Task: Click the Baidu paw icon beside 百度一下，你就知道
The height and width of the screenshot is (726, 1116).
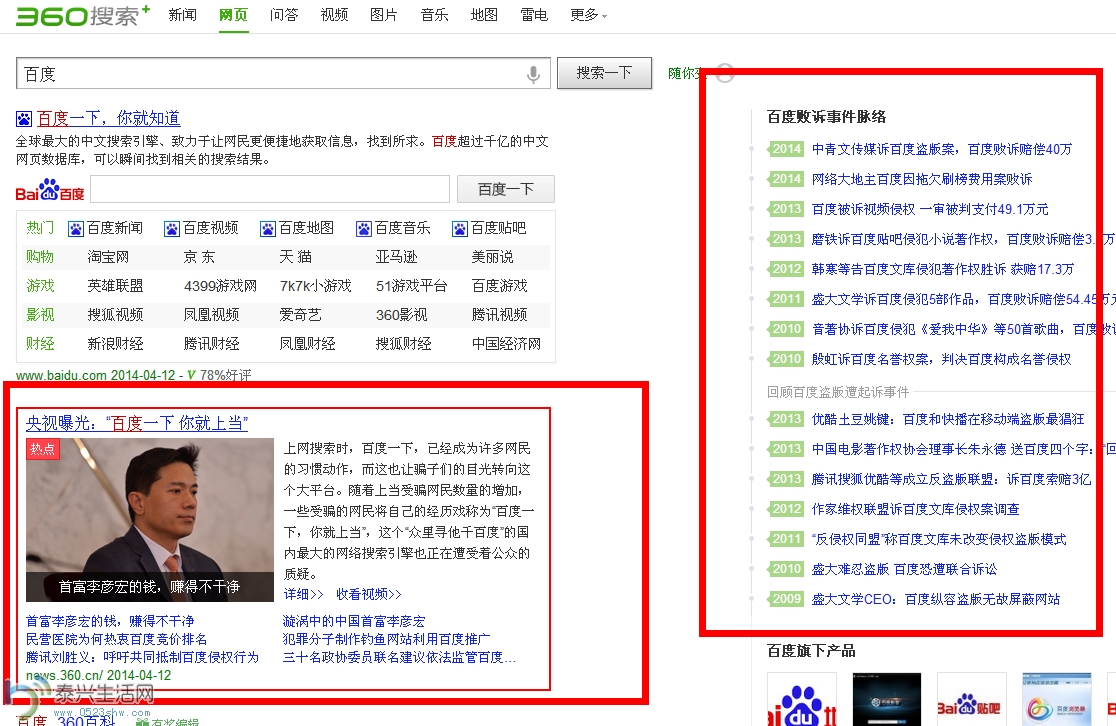Action: pyautogui.click(x=24, y=118)
